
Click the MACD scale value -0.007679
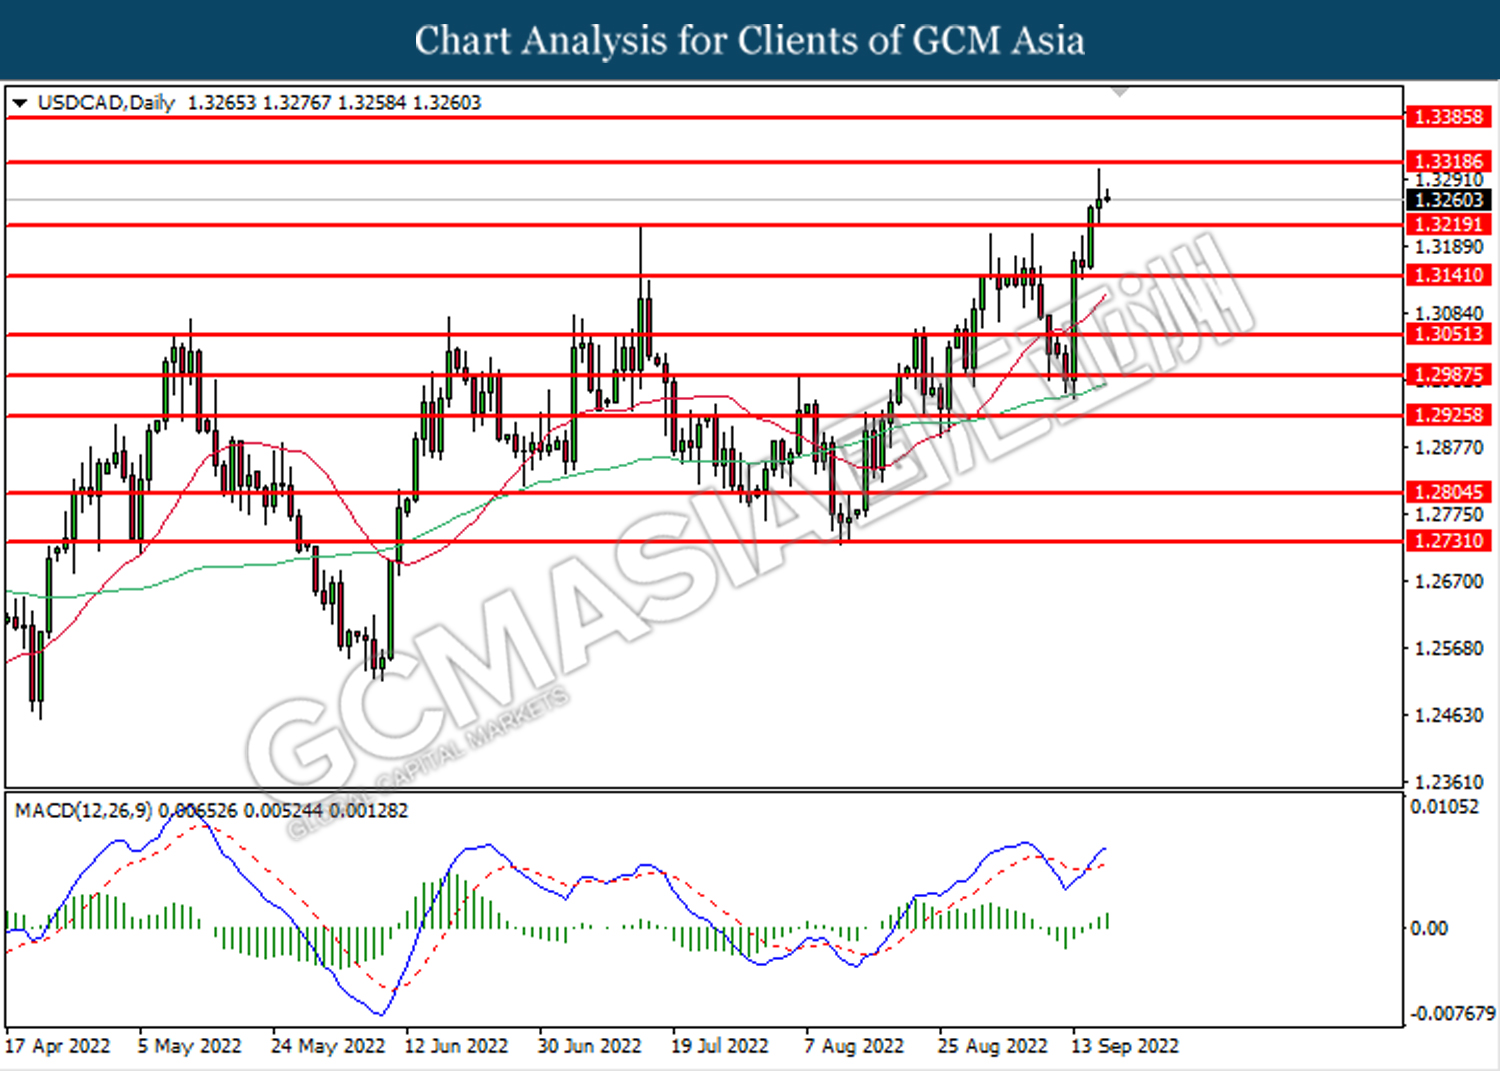[x=1452, y=1014]
